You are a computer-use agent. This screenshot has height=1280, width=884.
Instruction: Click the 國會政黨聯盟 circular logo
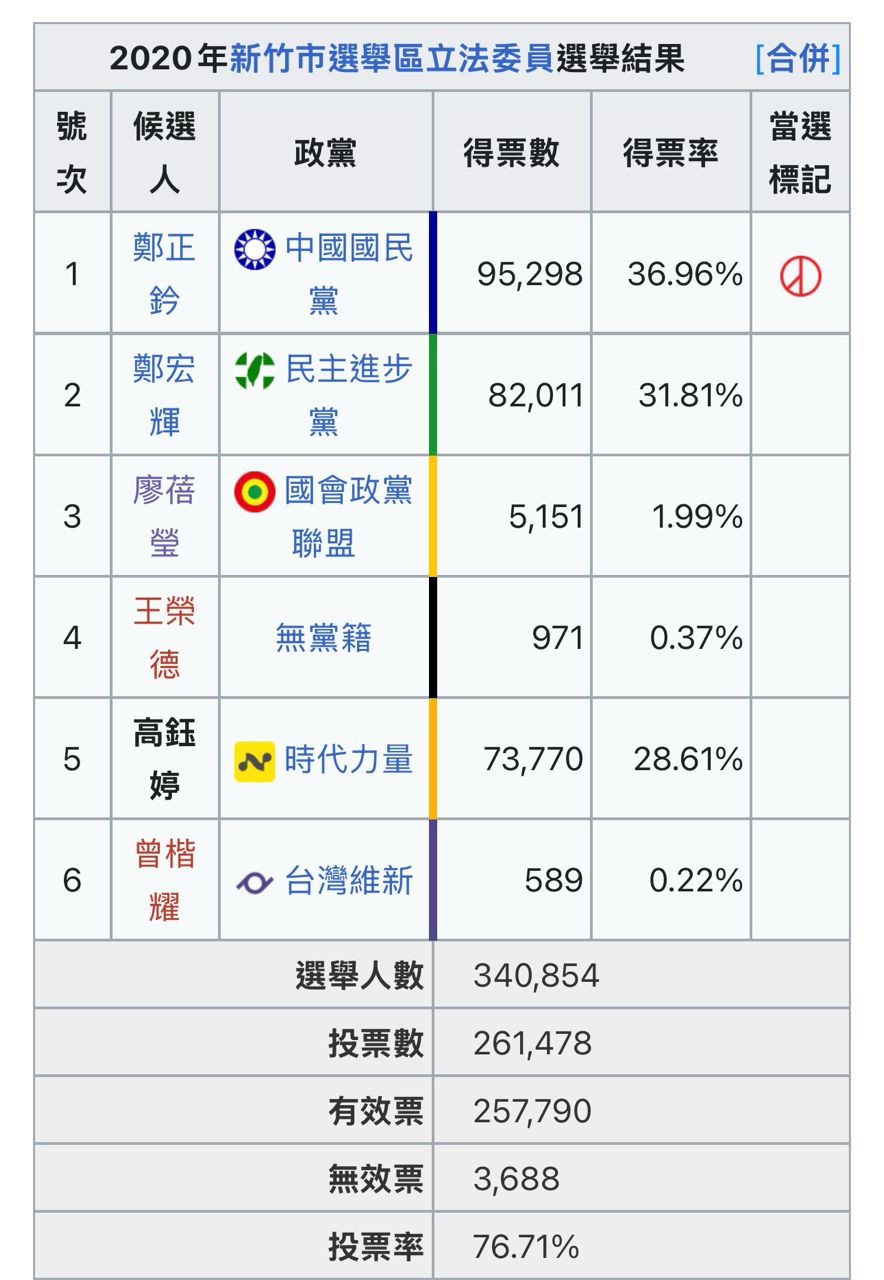(255, 492)
